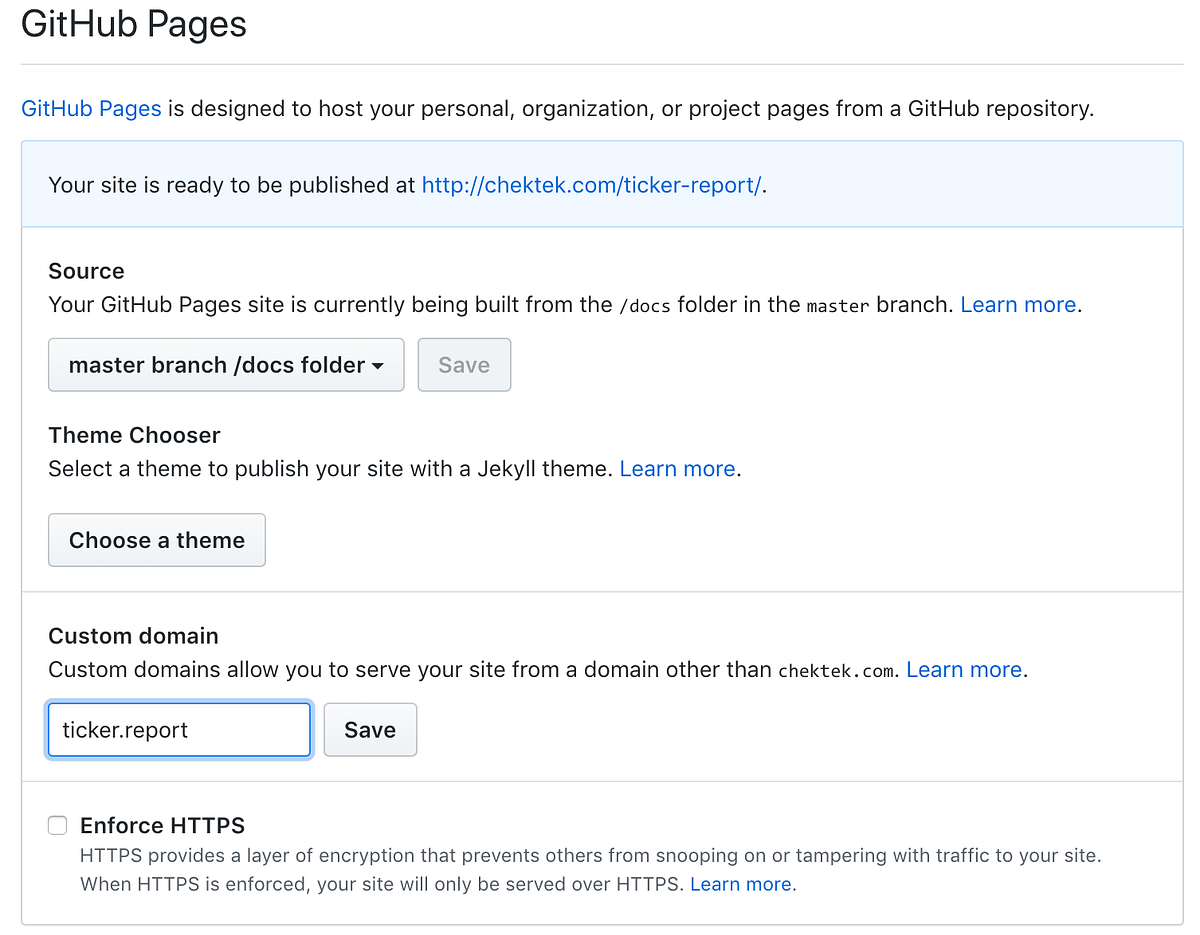Click the GitHub Pages page heading
This screenshot has height=935, width=1200.
134,24
